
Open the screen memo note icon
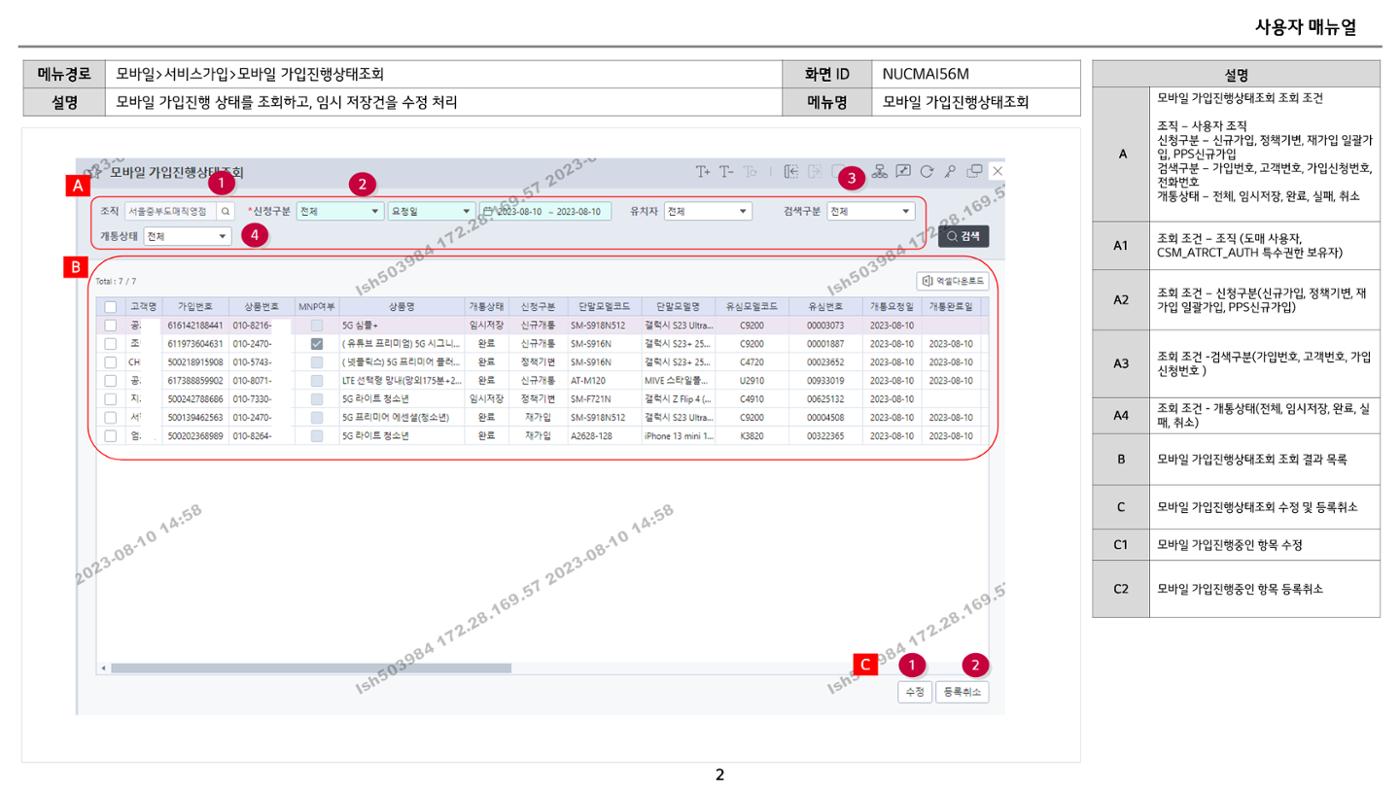[903, 171]
